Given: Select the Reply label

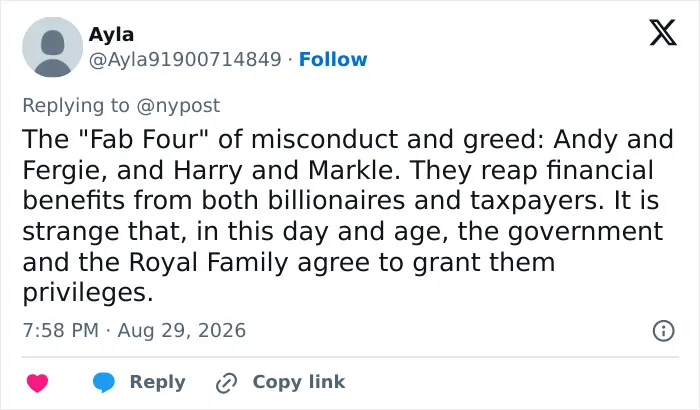Looking at the screenshot, I should [158, 382].
